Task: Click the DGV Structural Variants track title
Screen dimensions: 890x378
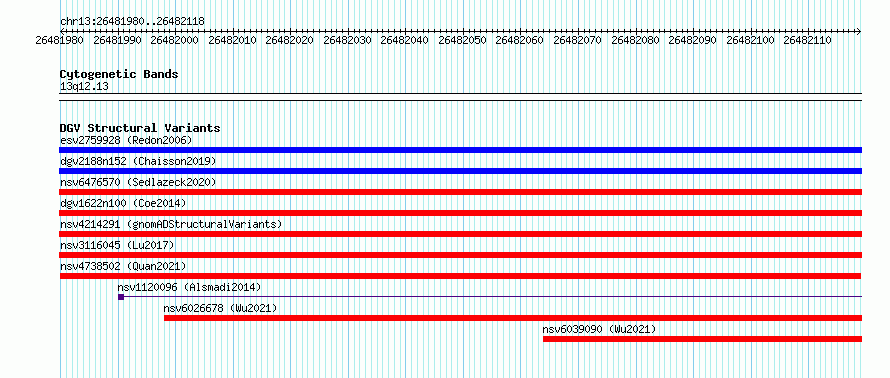Action: point(140,128)
